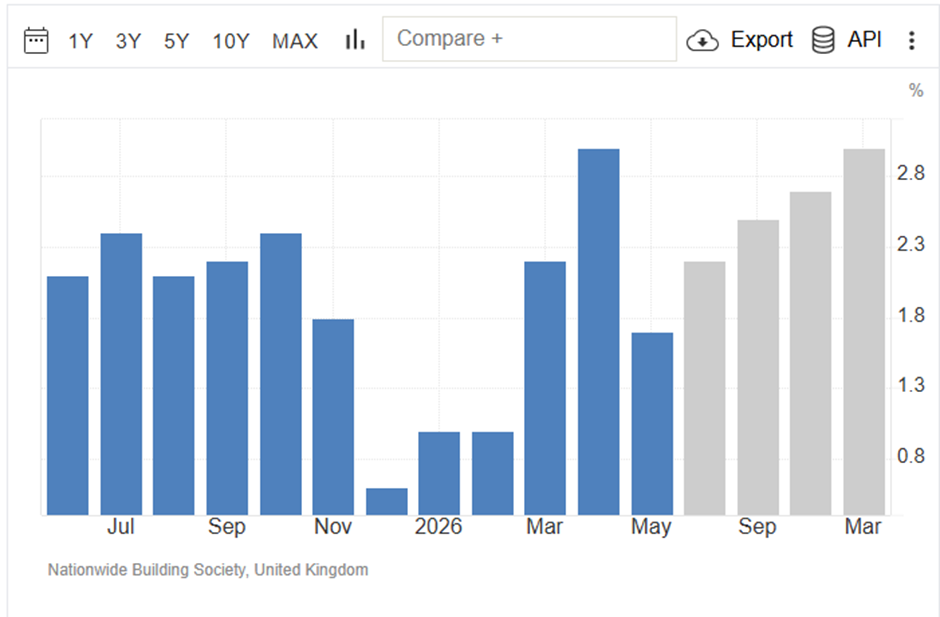Select the 1Y time range
Image resolution: width=940 pixels, height=617 pixels.
(x=80, y=41)
